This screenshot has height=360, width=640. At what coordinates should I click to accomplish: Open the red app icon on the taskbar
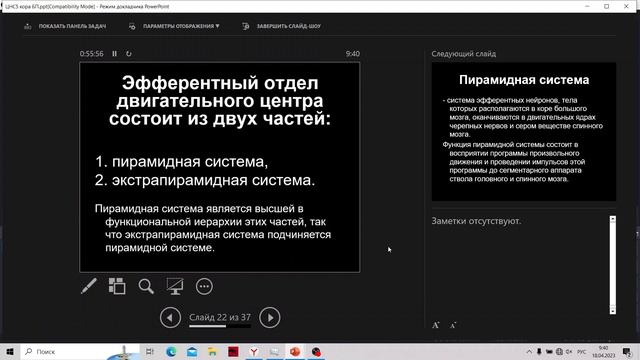tap(233, 351)
